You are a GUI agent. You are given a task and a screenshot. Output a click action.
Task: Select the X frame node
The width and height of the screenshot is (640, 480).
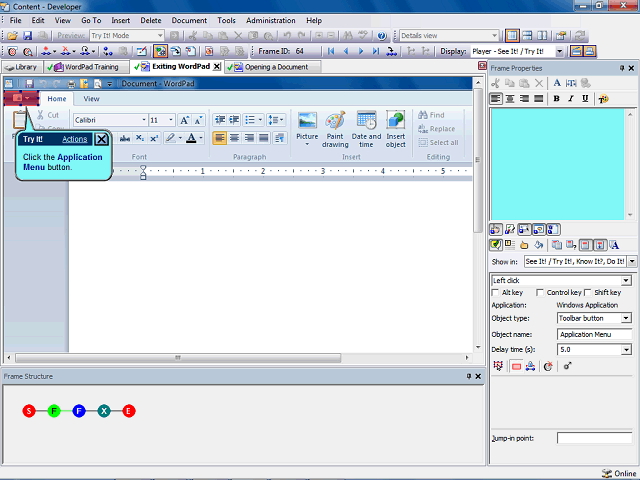pos(104,411)
